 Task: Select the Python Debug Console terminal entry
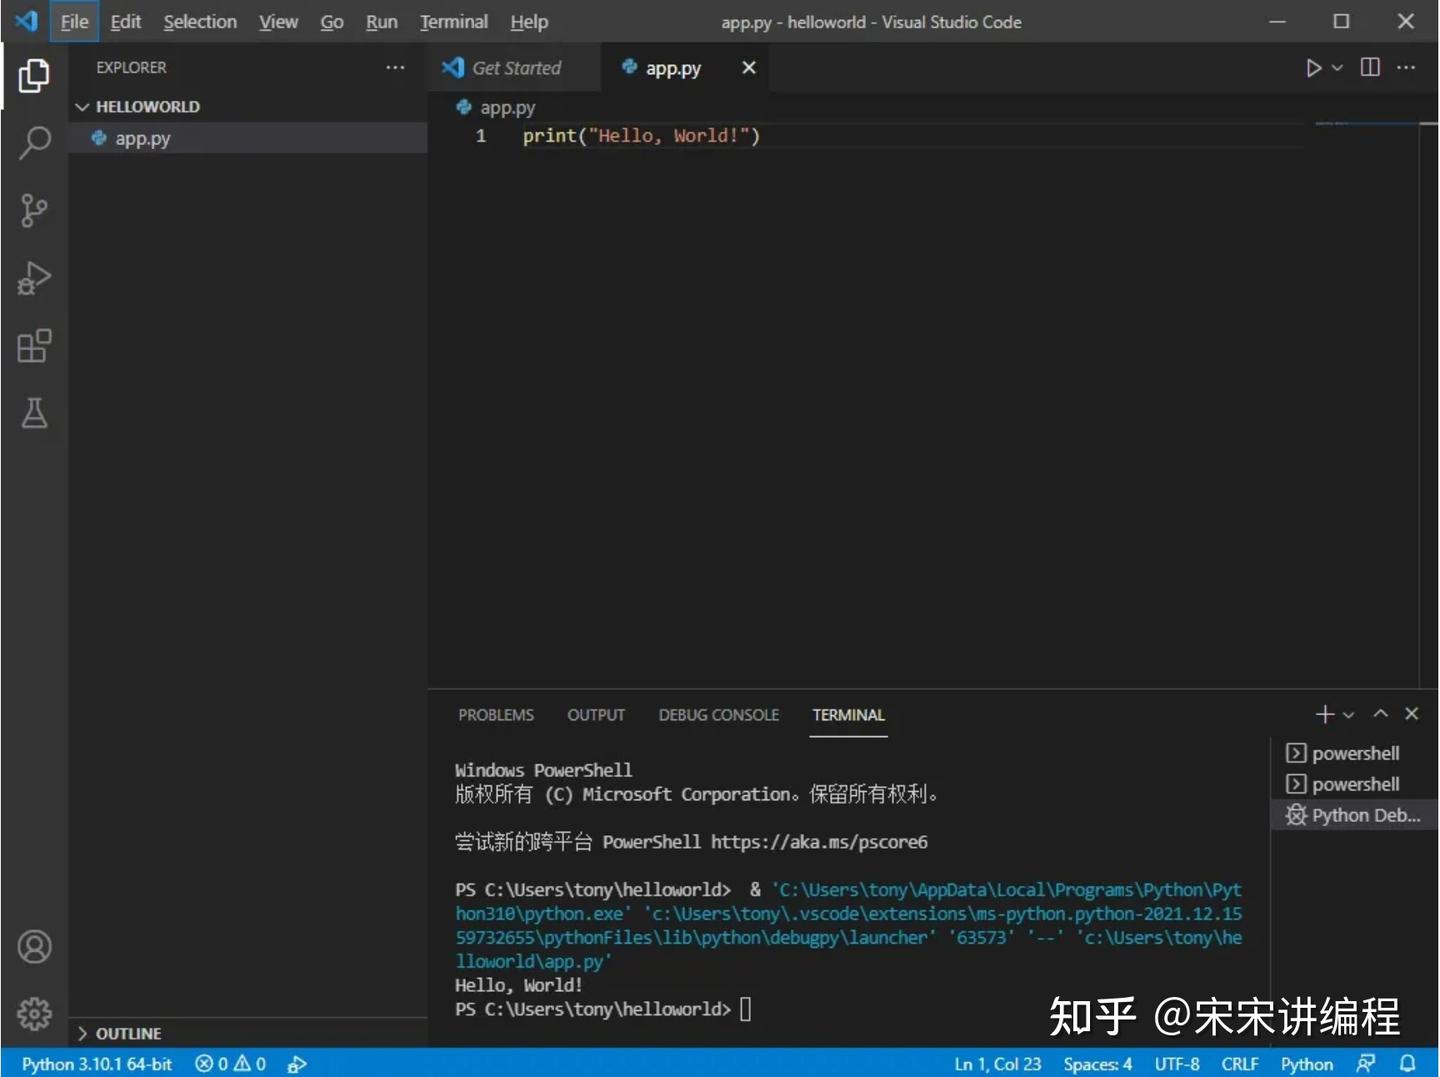tap(1354, 815)
